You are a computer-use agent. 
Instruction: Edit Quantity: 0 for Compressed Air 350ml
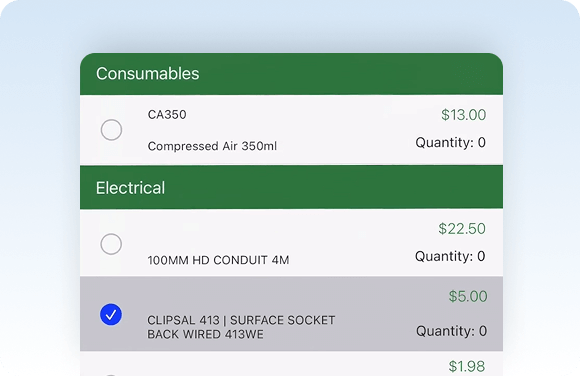451,142
